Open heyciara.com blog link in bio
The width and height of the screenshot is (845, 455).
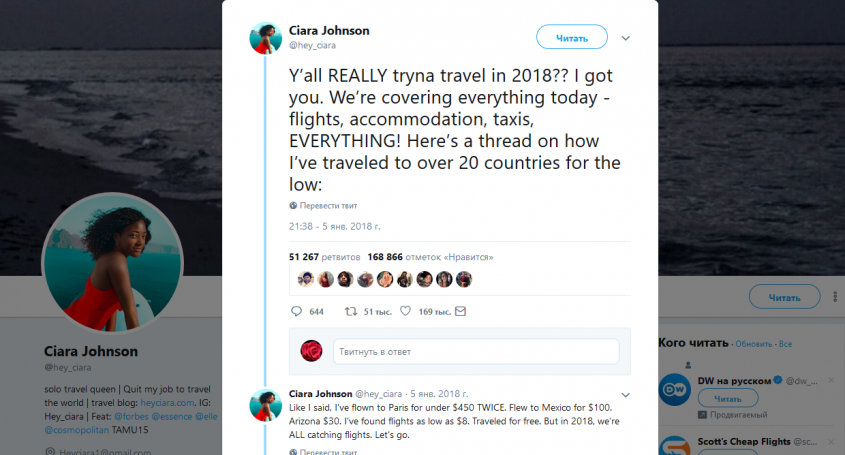167,403
